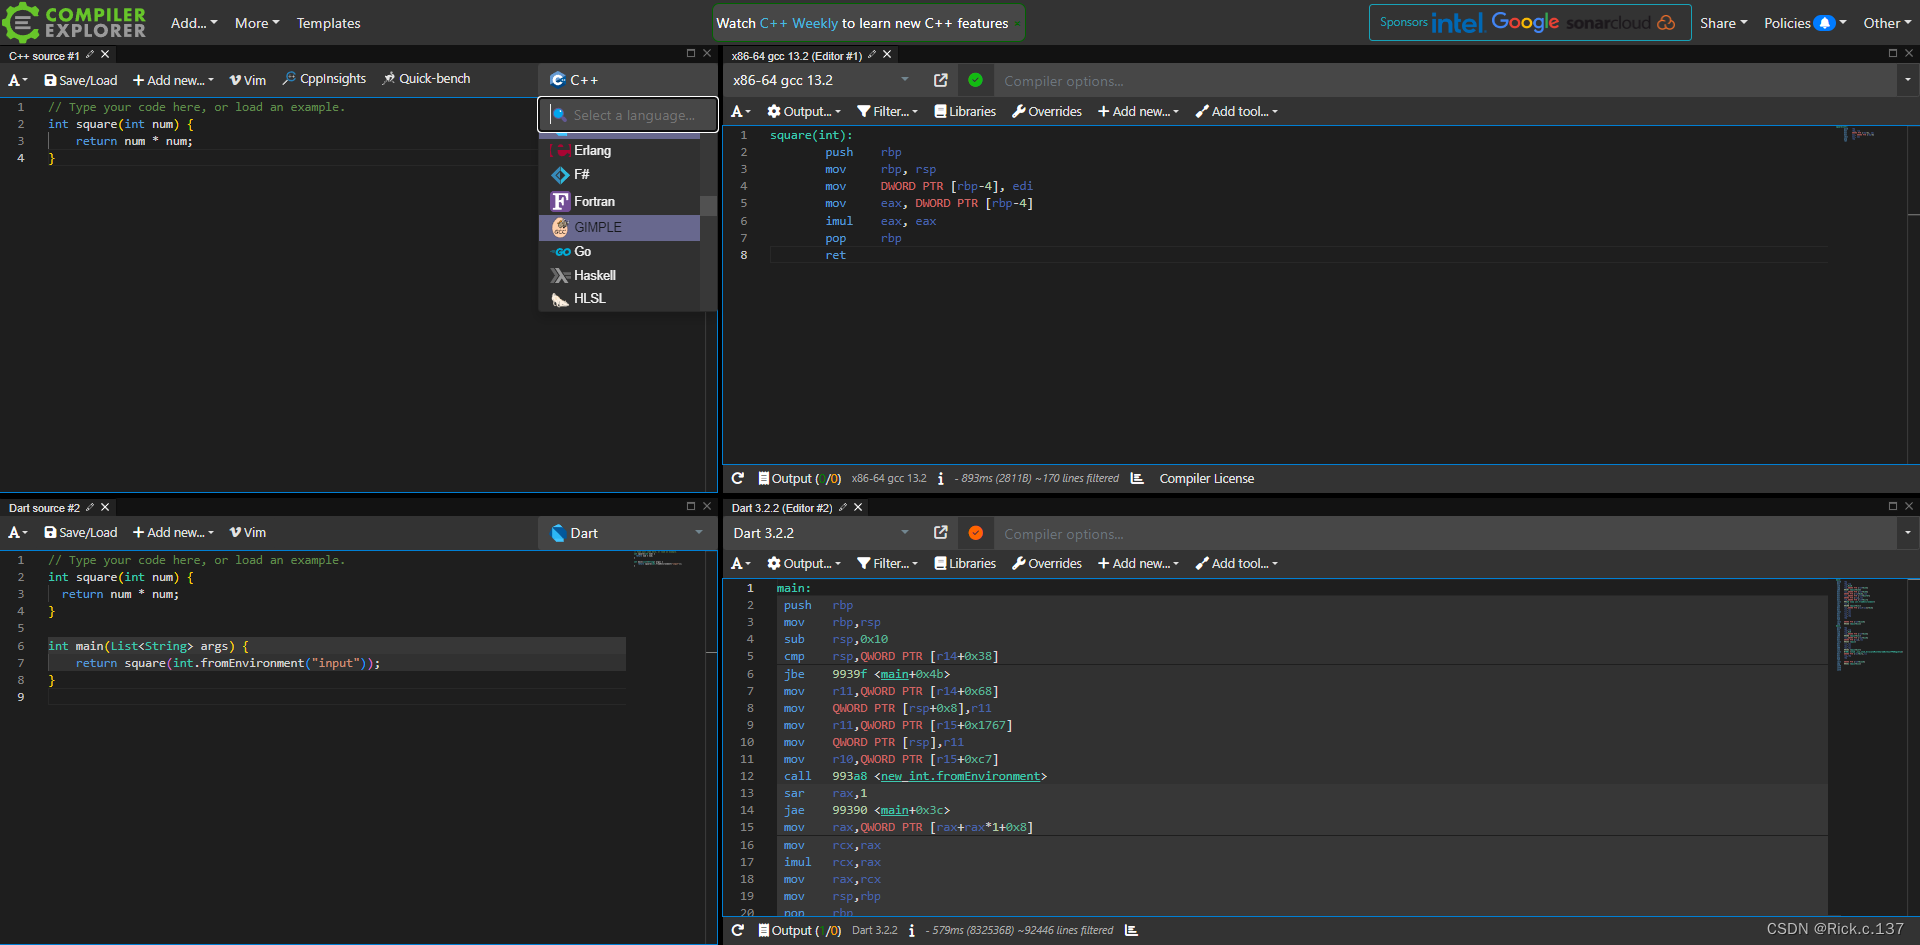Open the Filter... dropdown in the Dart compiler panel
The width and height of the screenshot is (1920, 945).
(887, 563)
